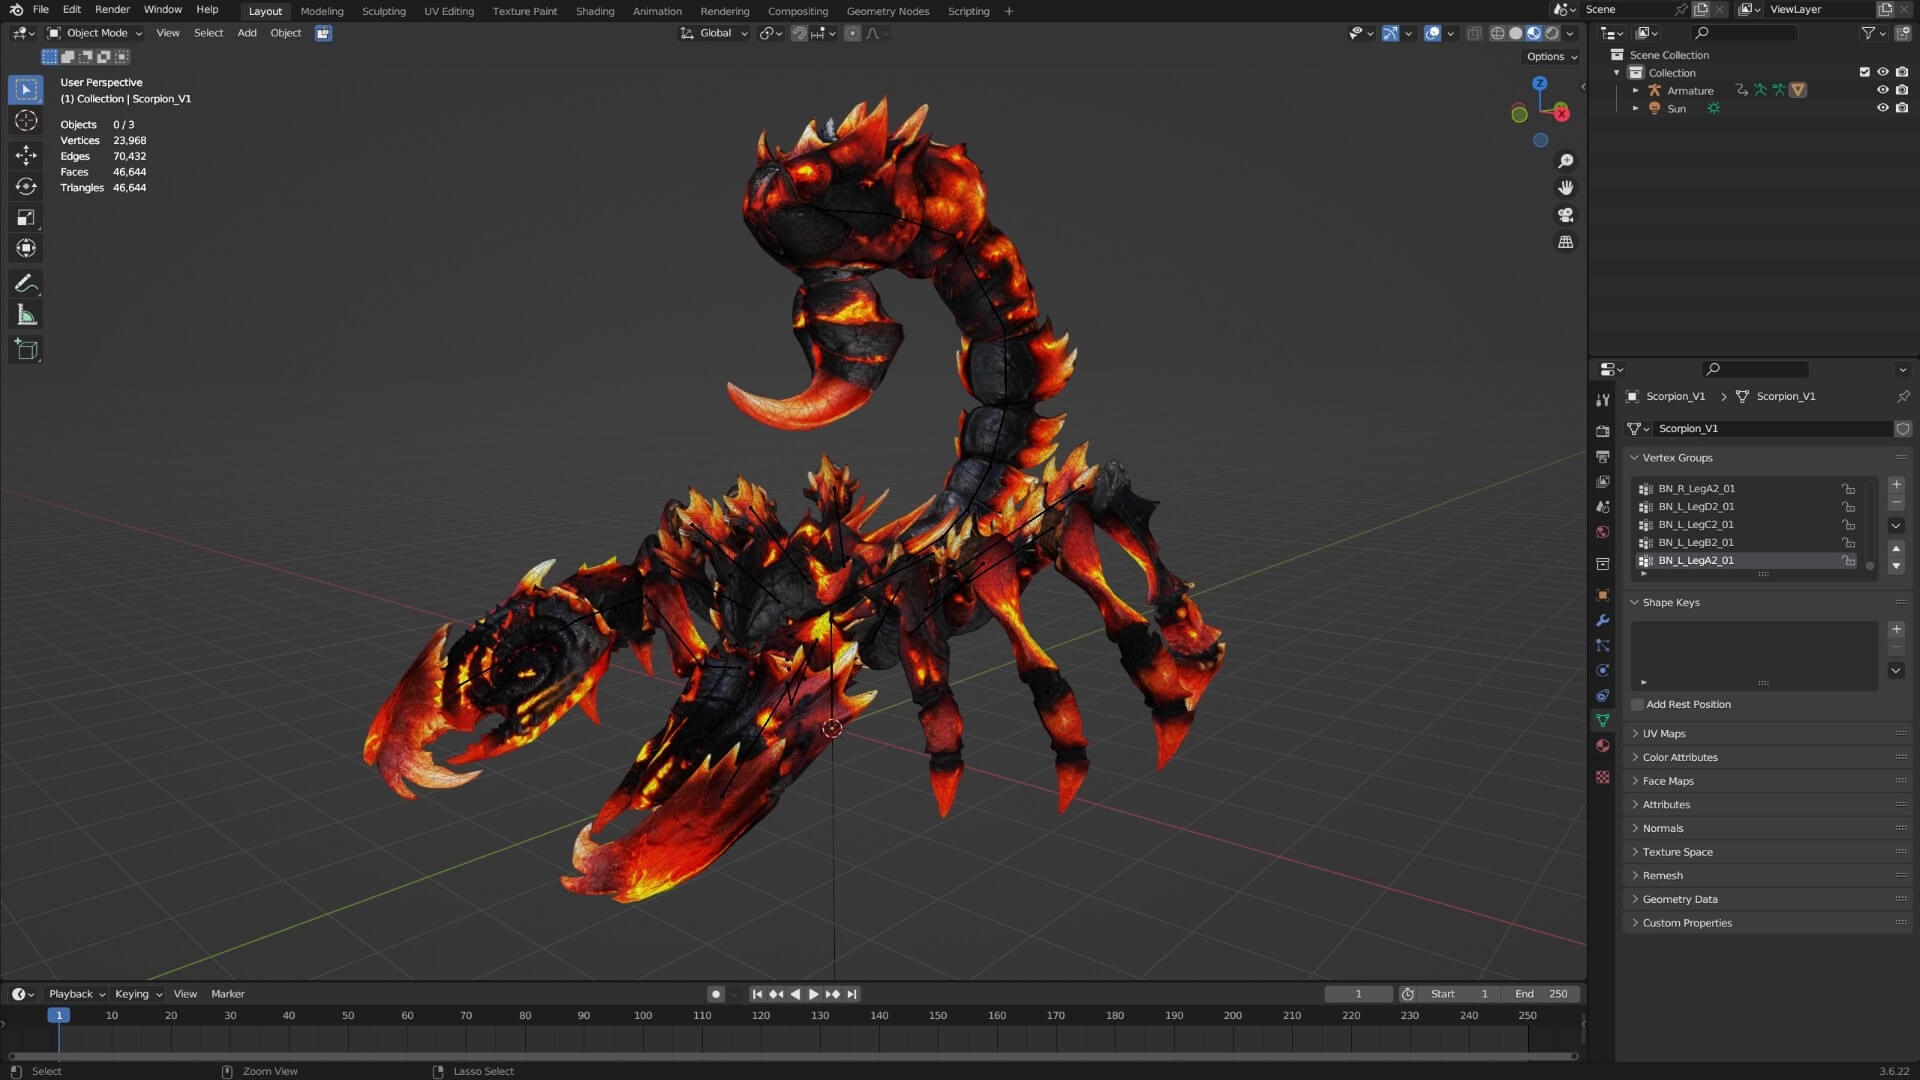Viewport: 1920px width, 1080px height.
Task: Click the current frame marker on timeline
Action: pyautogui.click(x=59, y=1015)
